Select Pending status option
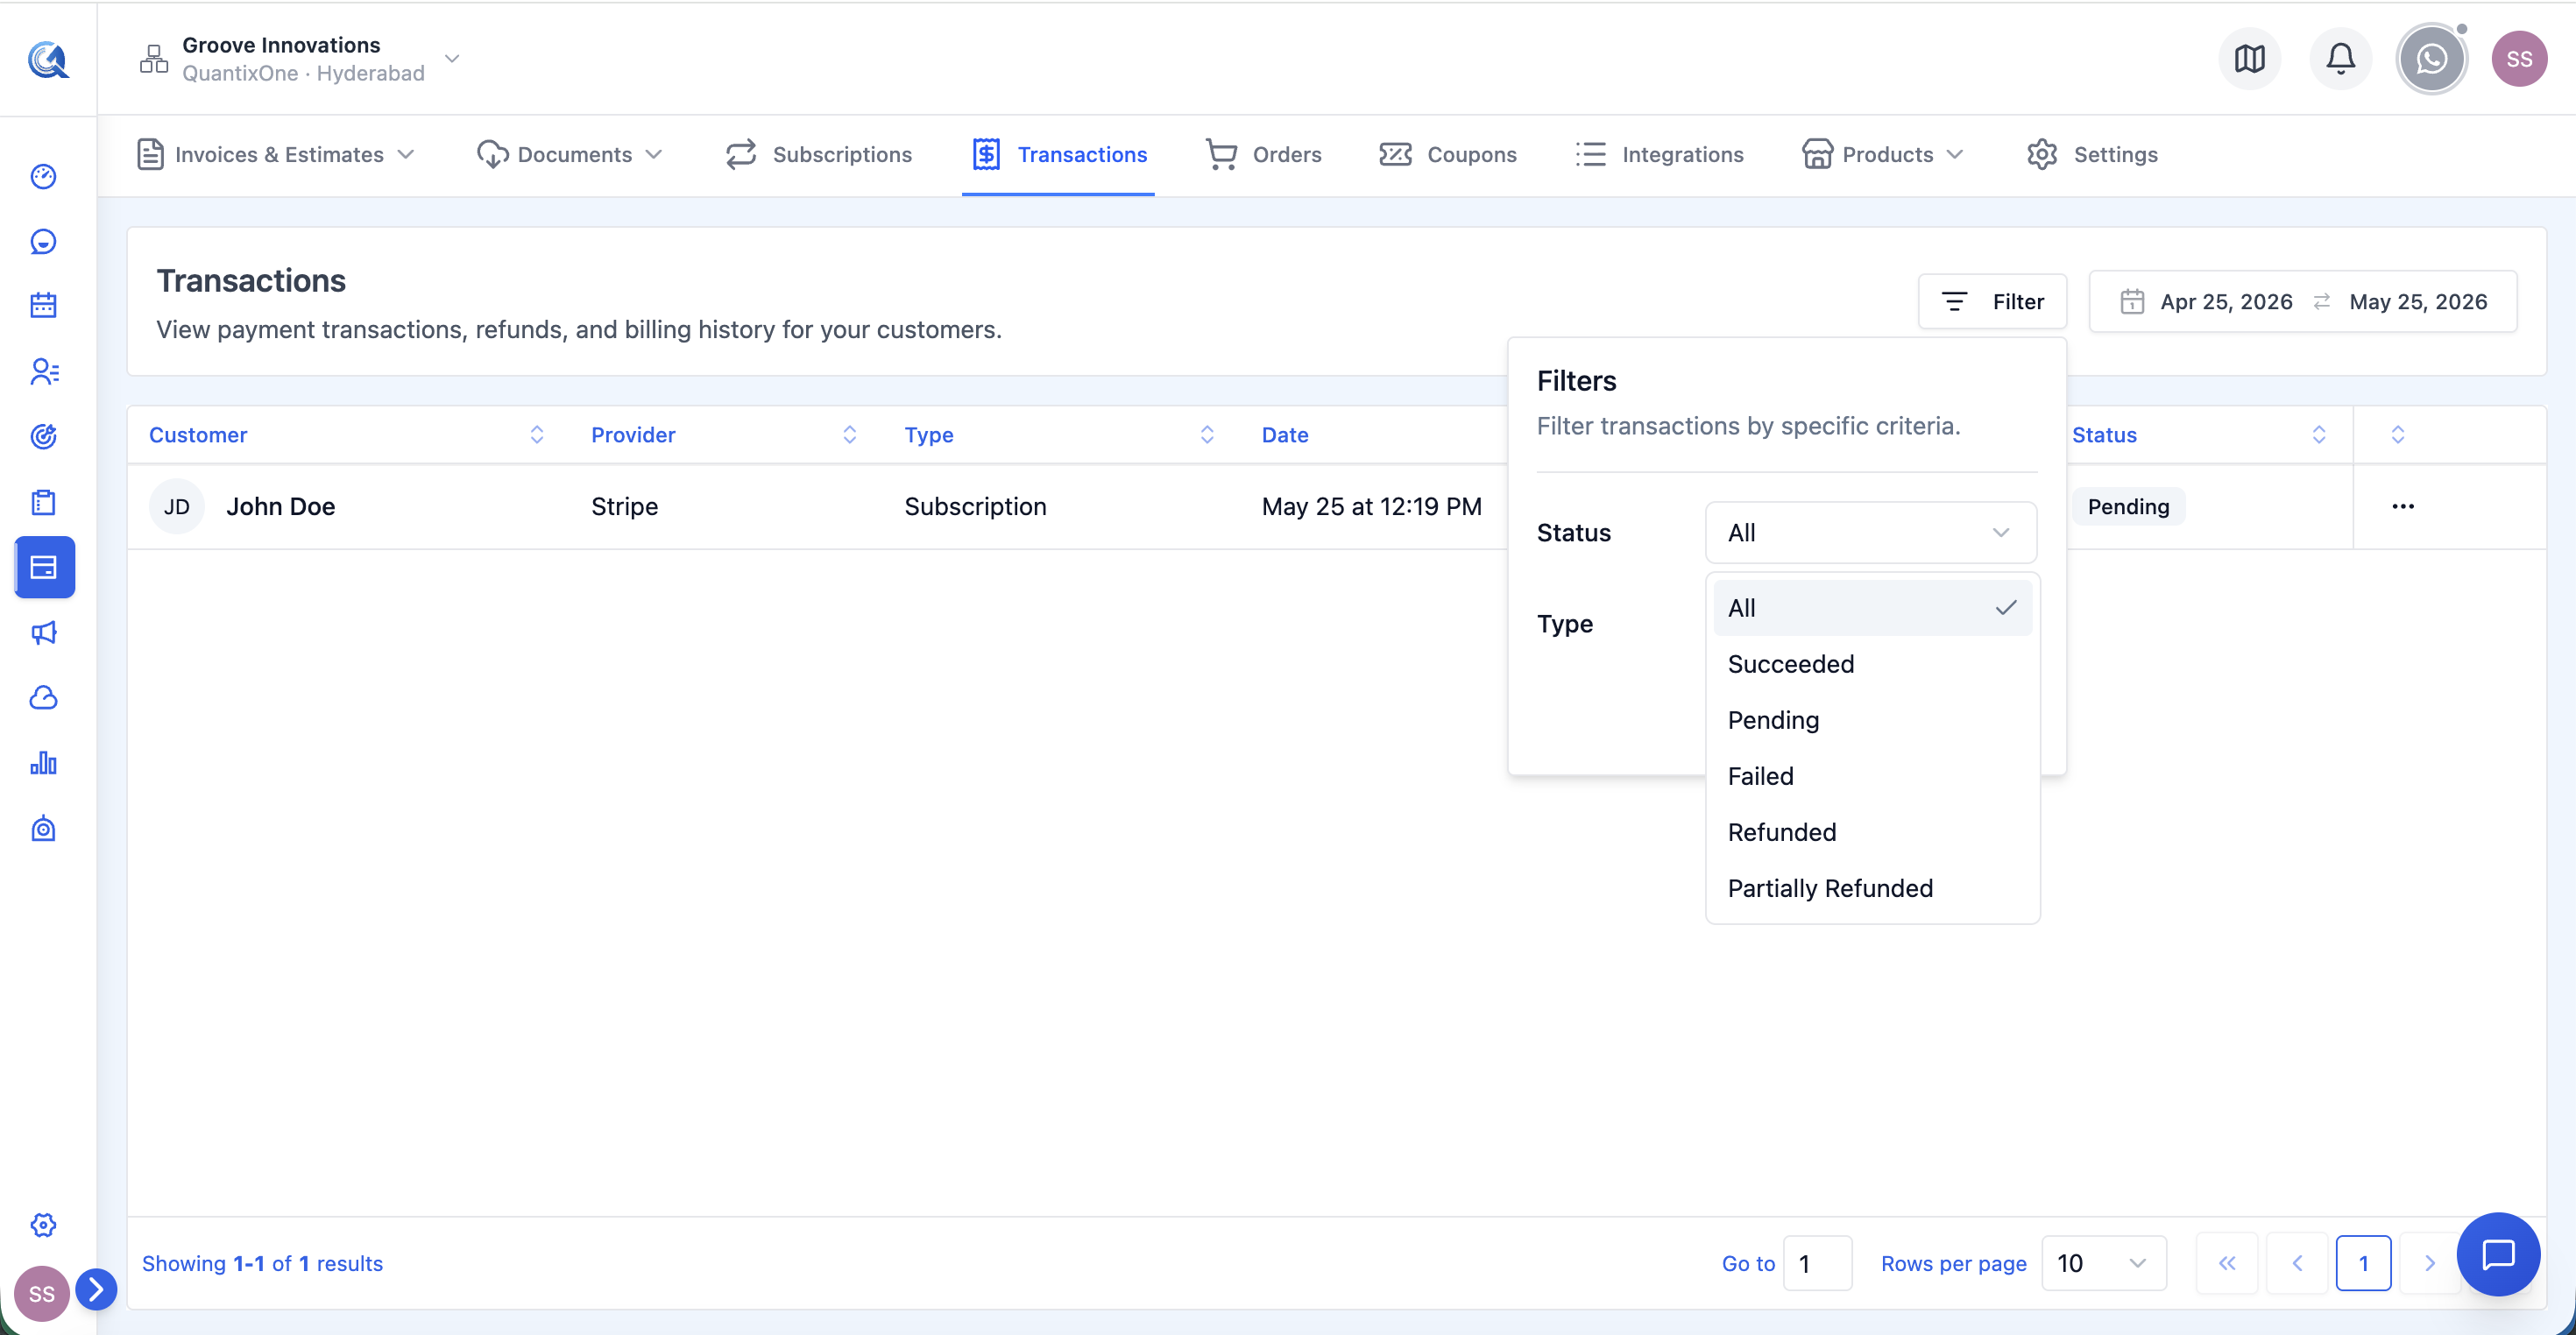 tap(1872, 719)
